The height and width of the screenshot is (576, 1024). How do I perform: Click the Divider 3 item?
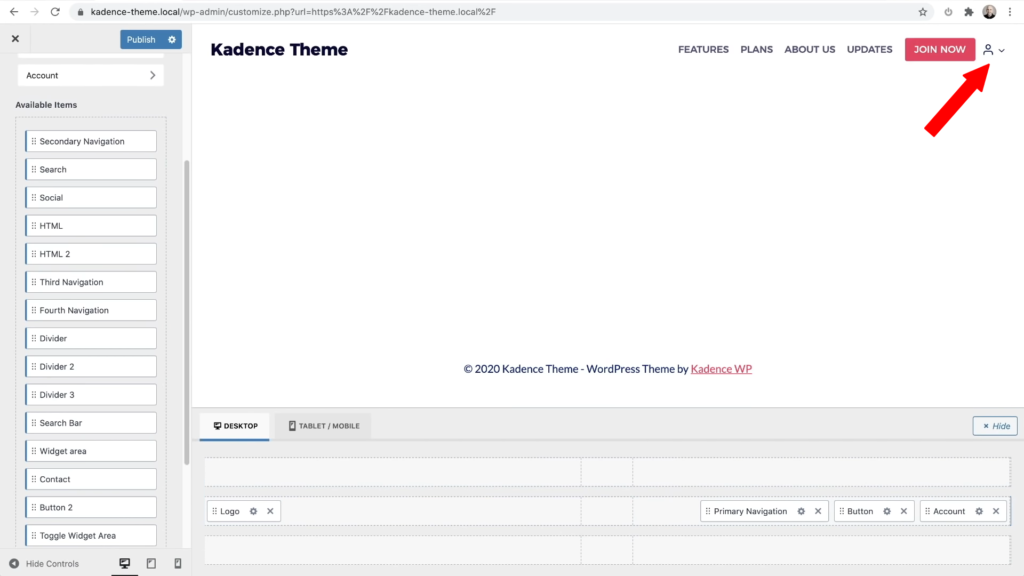(91, 394)
